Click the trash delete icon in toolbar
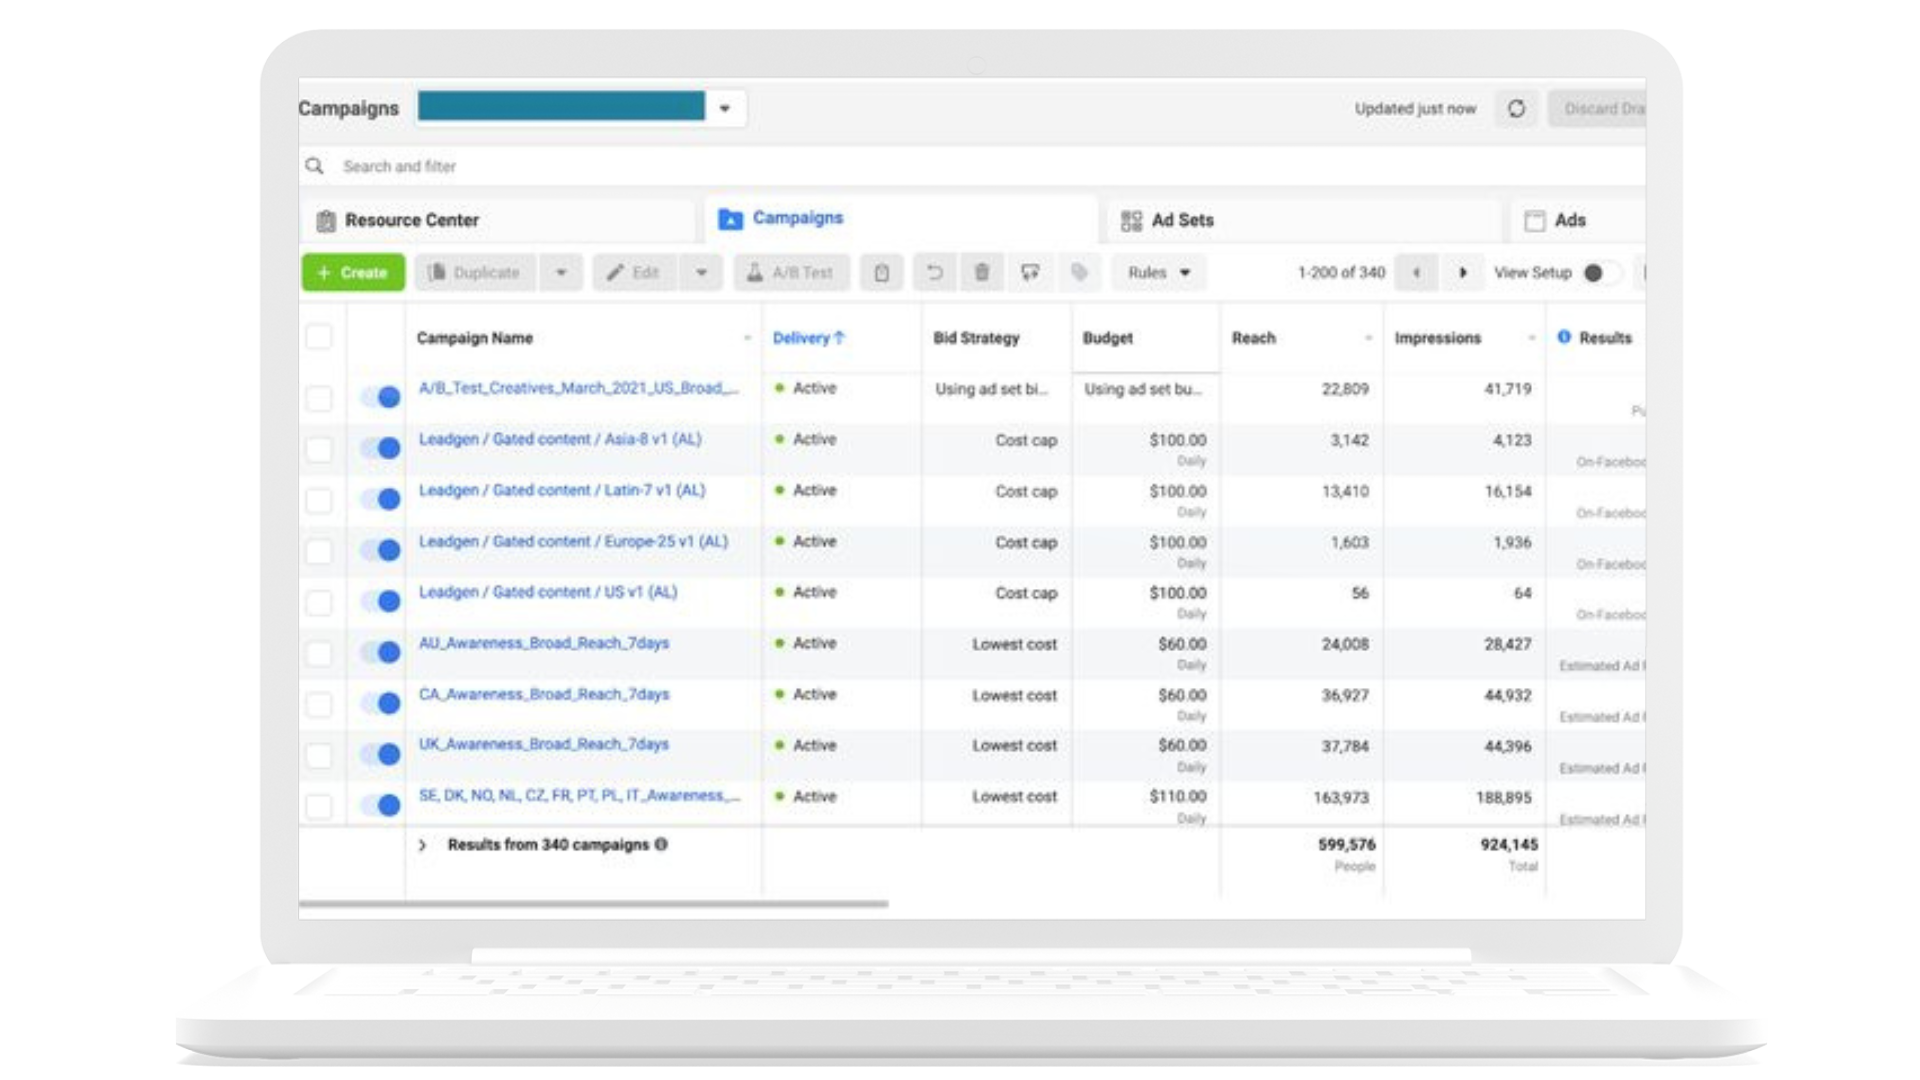The width and height of the screenshot is (1920, 1080). [982, 272]
